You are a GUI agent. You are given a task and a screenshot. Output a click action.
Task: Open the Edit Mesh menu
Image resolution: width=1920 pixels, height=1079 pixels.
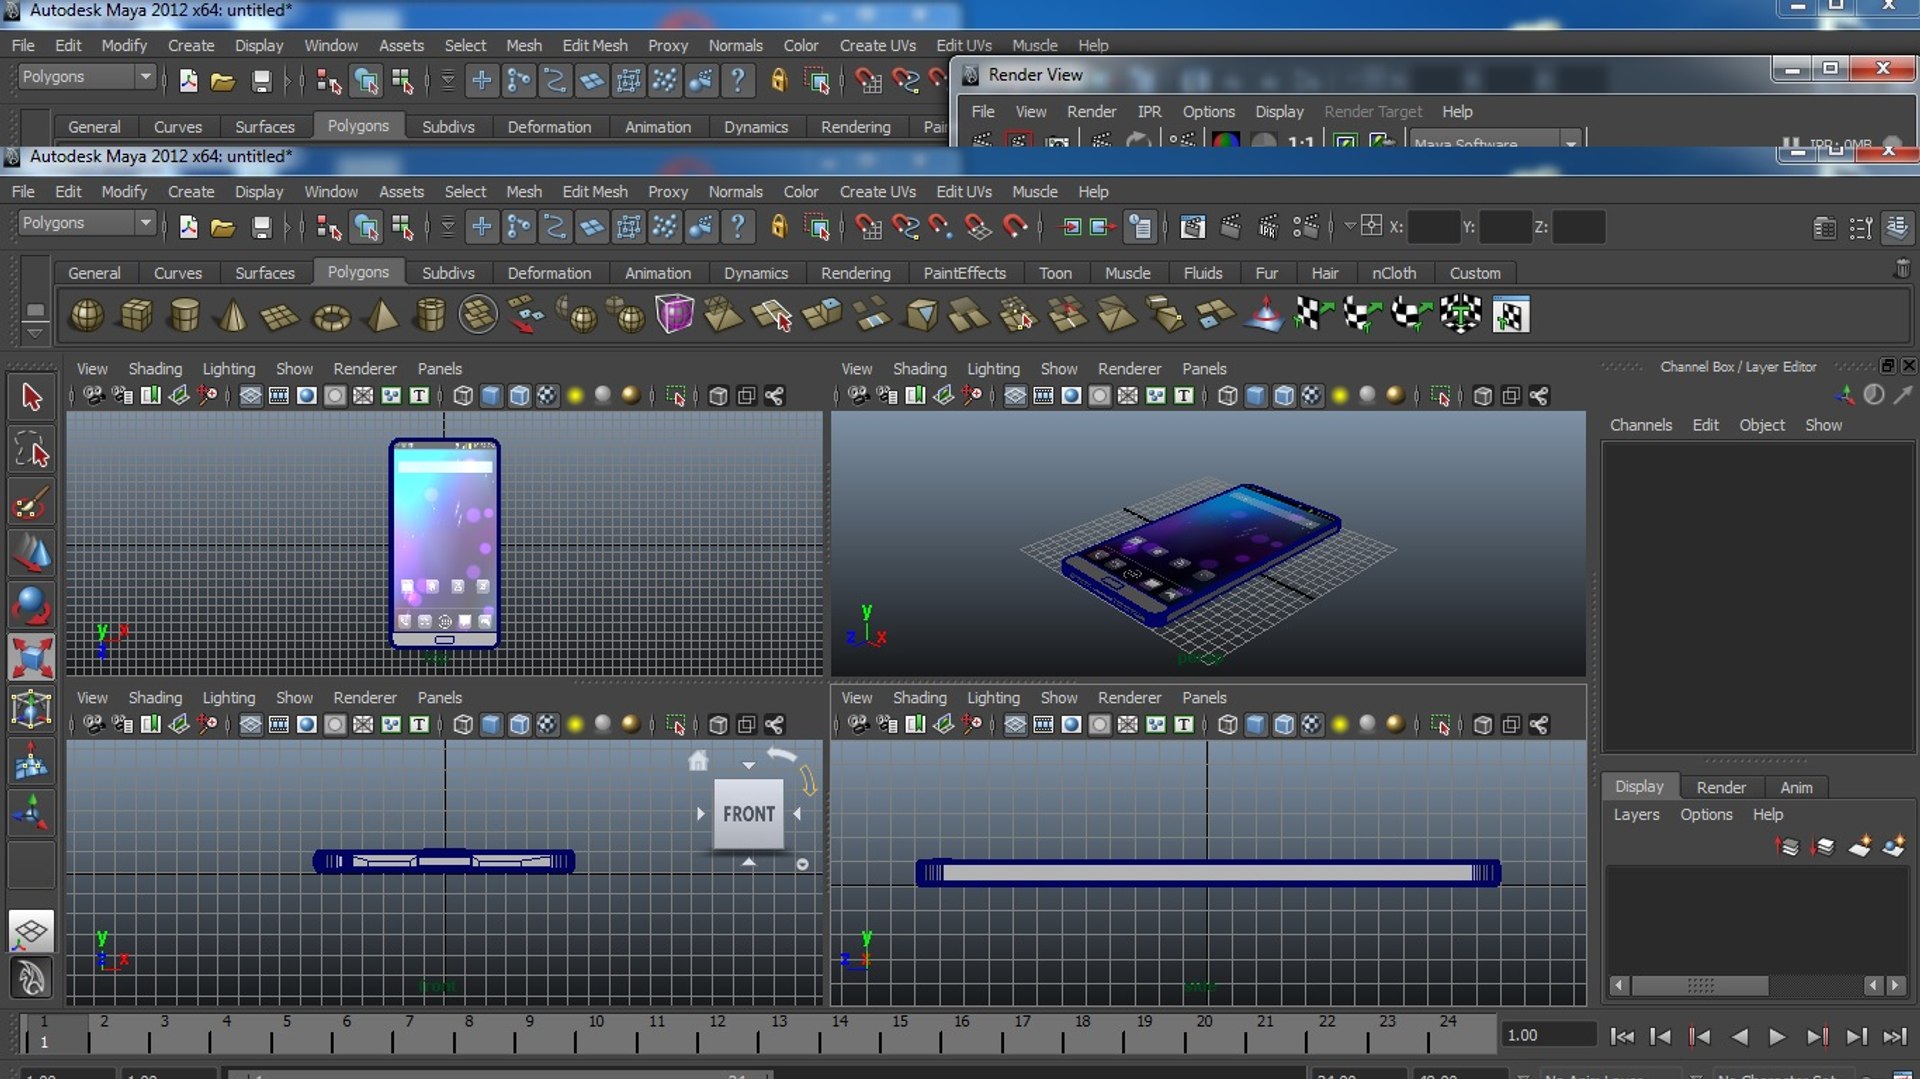pos(595,191)
